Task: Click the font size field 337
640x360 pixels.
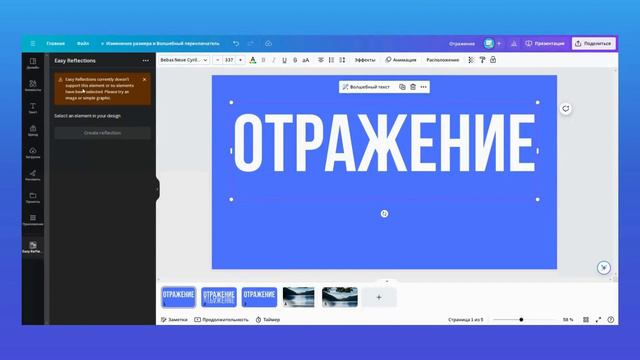Action: click(229, 60)
